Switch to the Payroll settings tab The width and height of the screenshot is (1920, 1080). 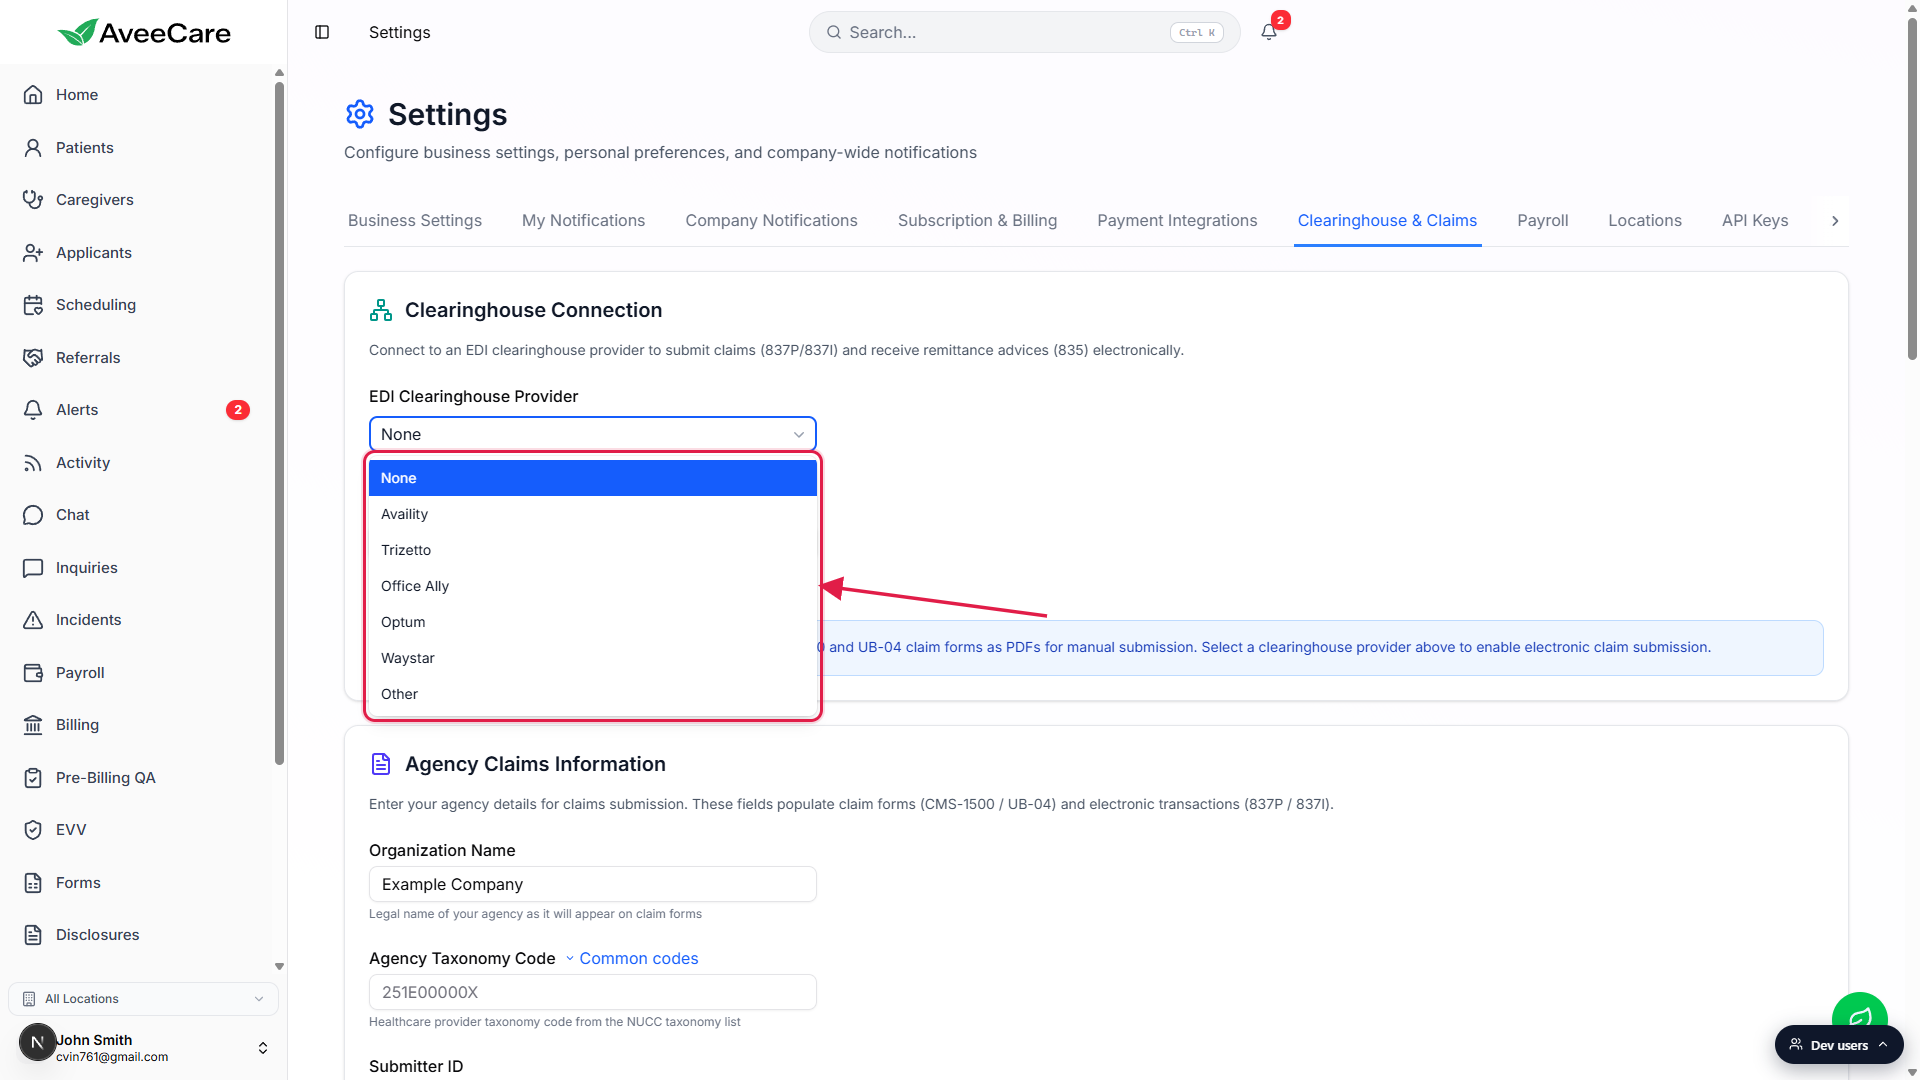[1542, 221]
